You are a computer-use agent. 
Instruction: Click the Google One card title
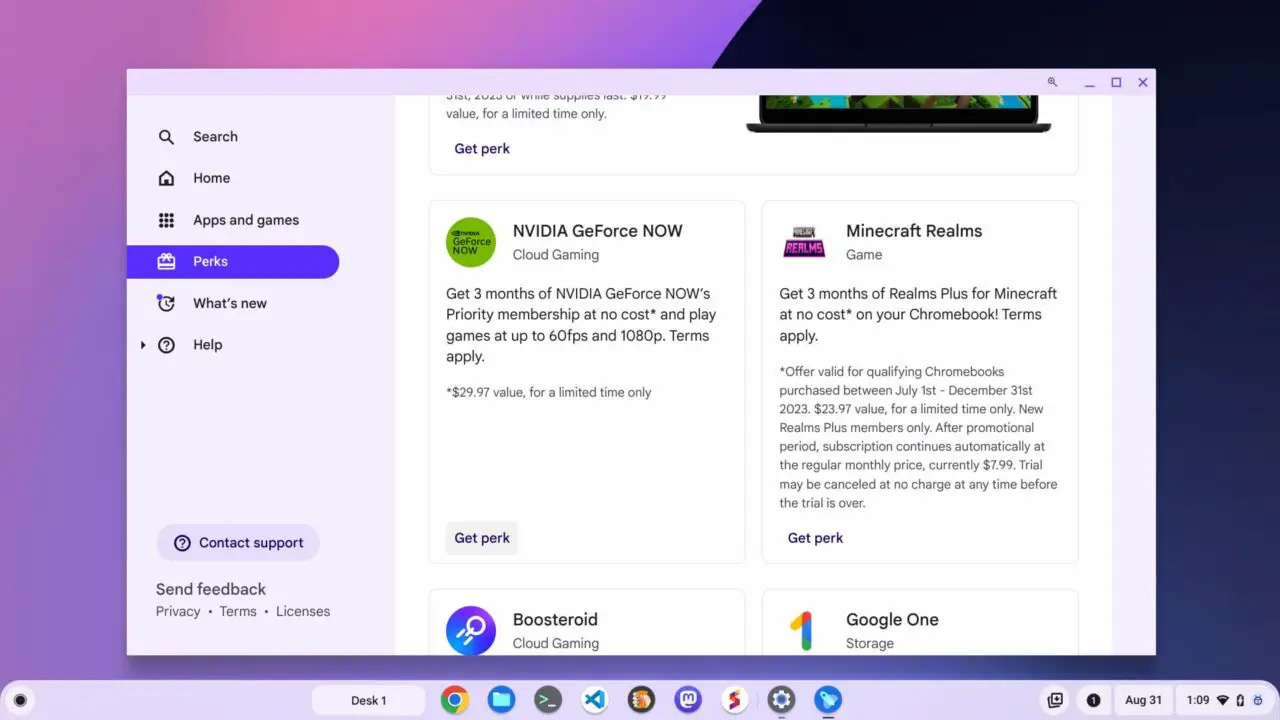click(x=892, y=620)
